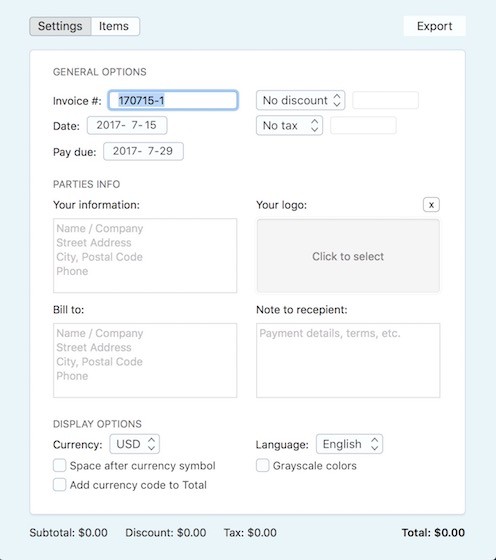Click the Export button
This screenshot has width=496, height=560.
pyautogui.click(x=435, y=26)
